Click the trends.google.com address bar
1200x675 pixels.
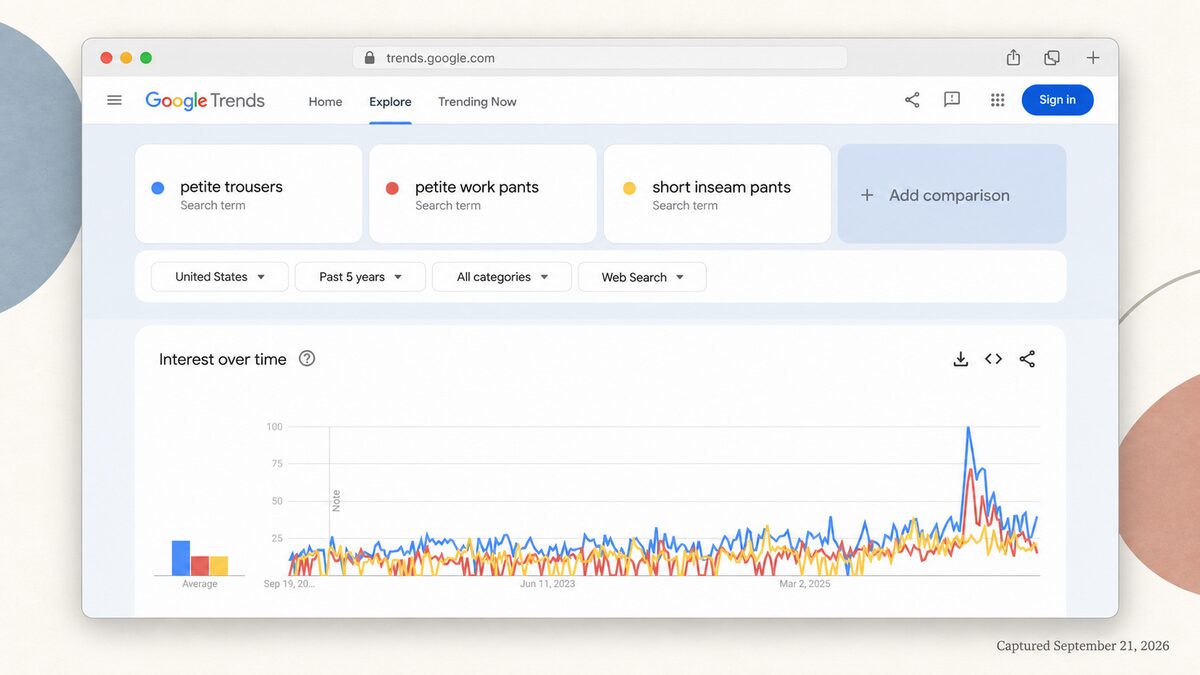pos(600,58)
